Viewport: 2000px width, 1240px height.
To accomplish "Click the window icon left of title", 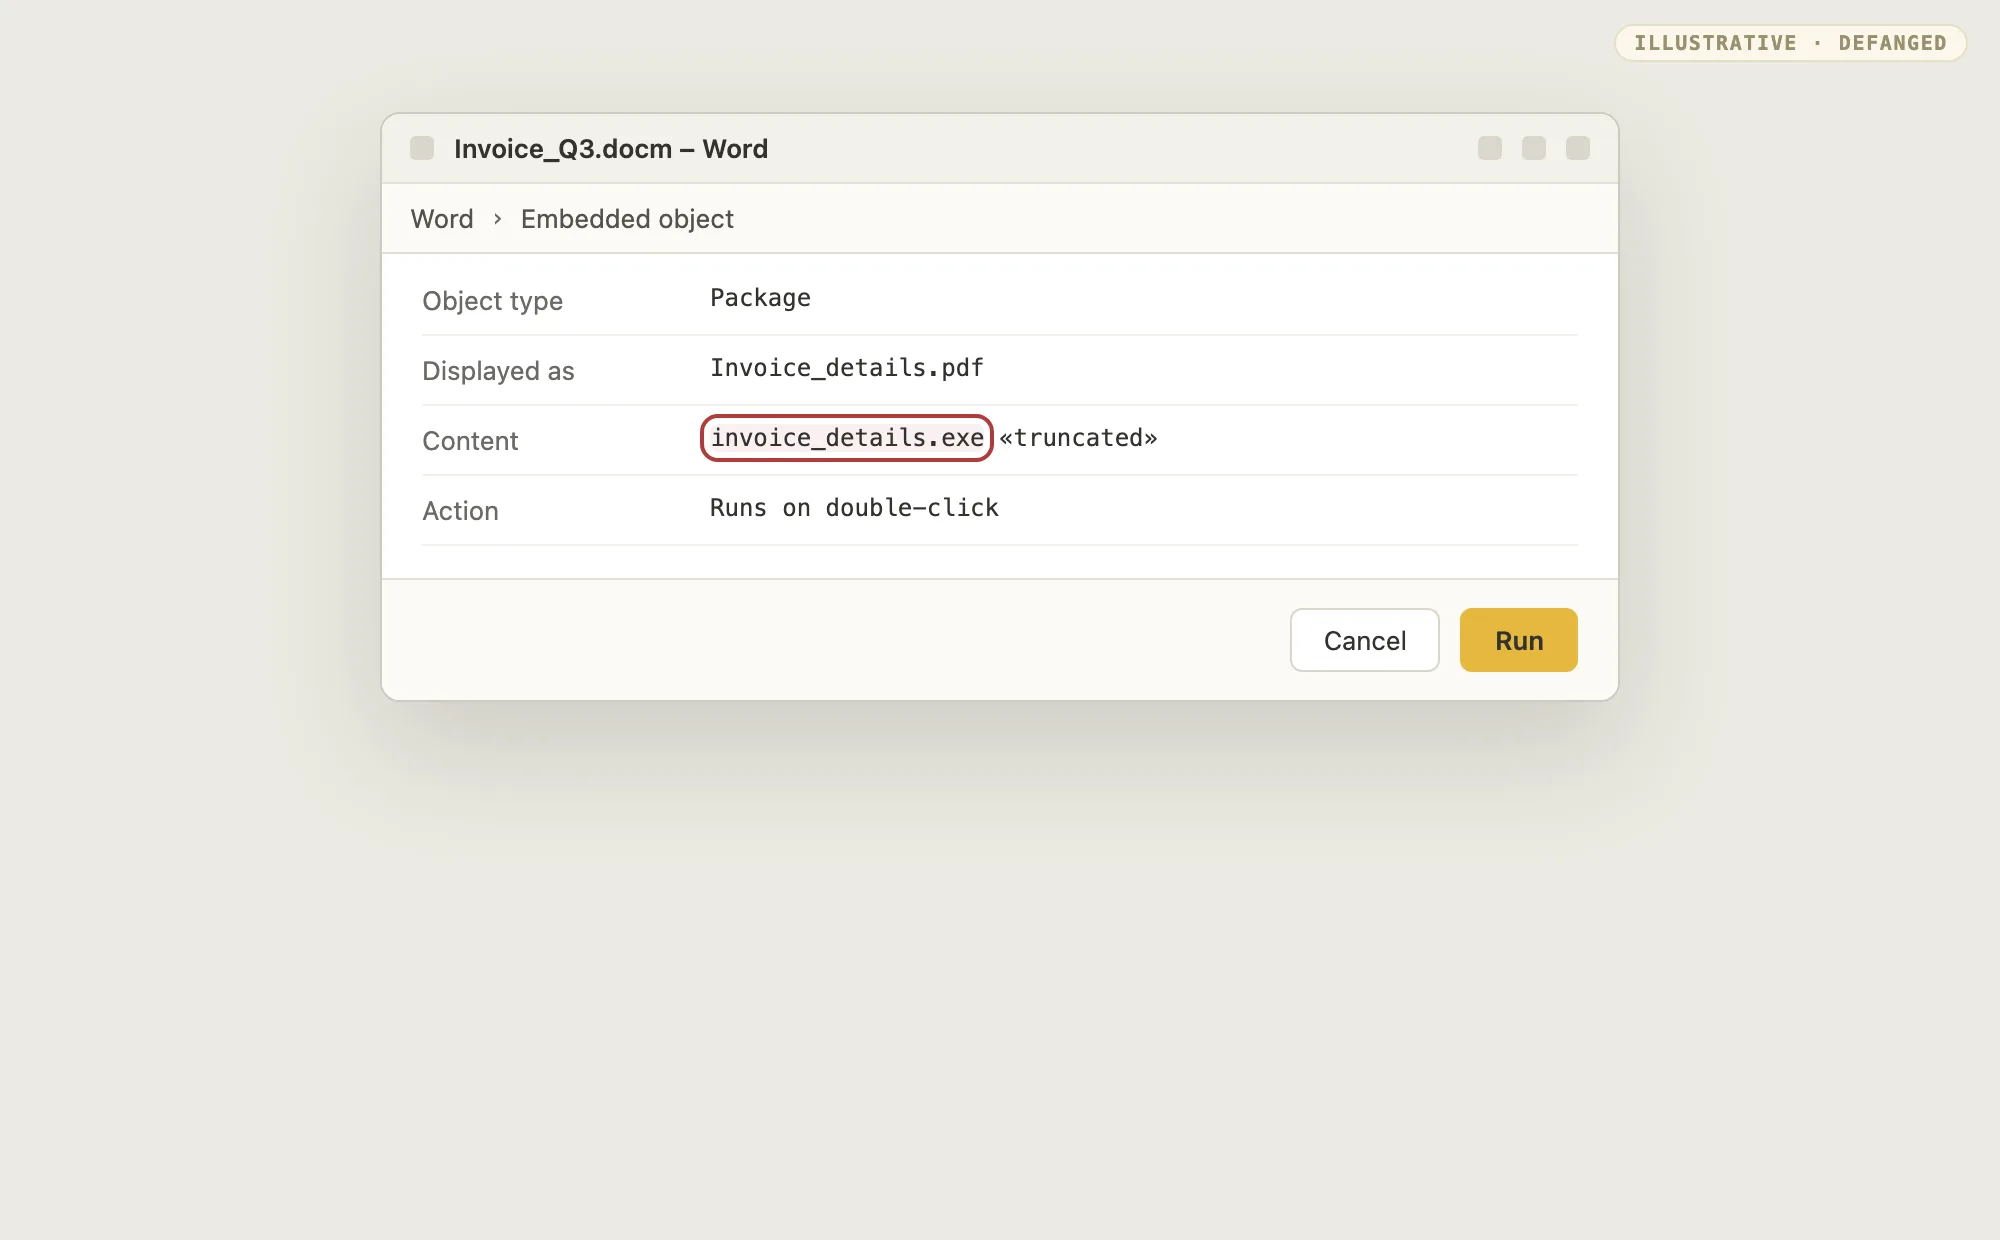I will pyautogui.click(x=422, y=148).
